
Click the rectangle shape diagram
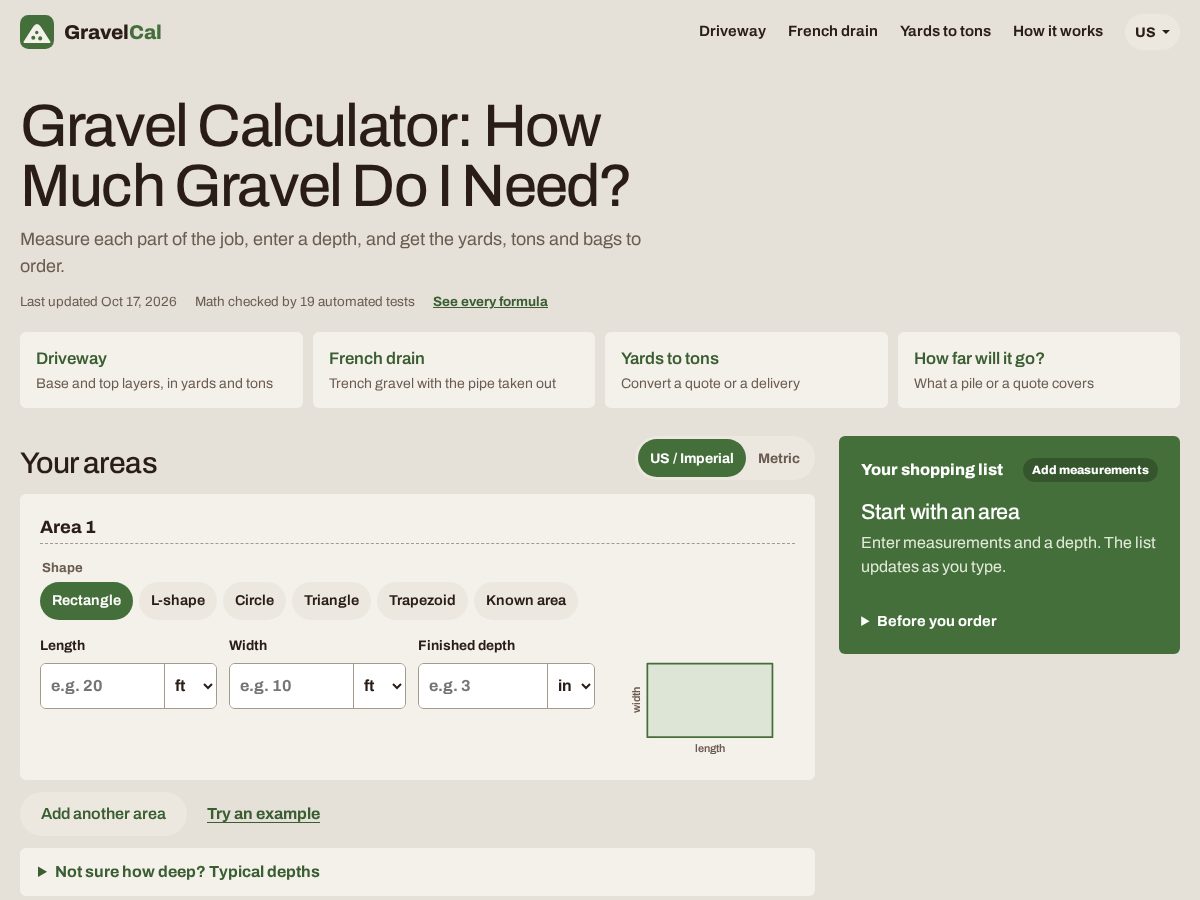coord(710,700)
